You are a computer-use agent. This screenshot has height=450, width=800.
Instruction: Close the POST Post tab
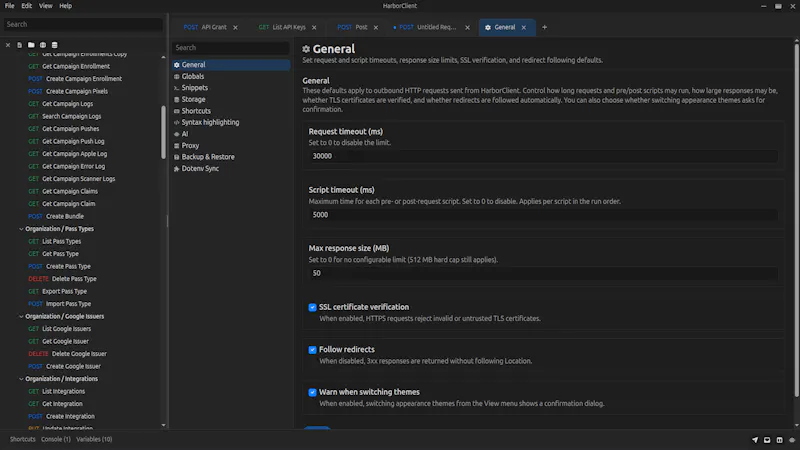pos(376,28)
